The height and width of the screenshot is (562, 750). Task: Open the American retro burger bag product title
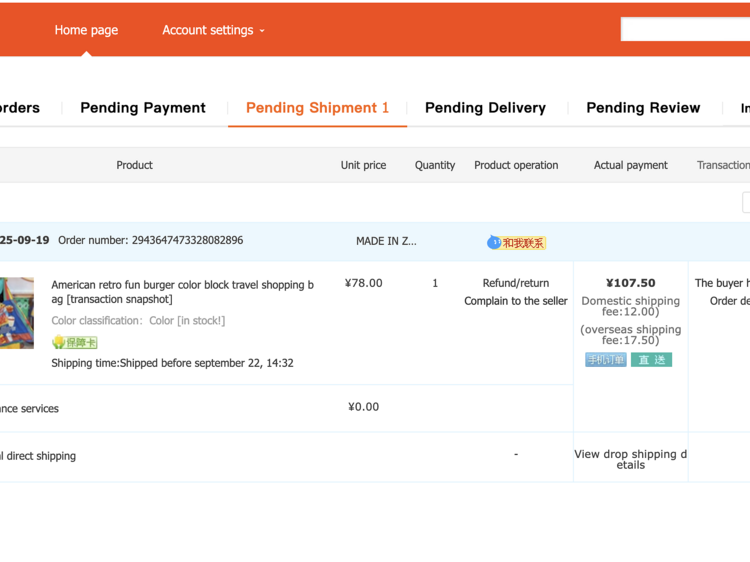[182, 292]
